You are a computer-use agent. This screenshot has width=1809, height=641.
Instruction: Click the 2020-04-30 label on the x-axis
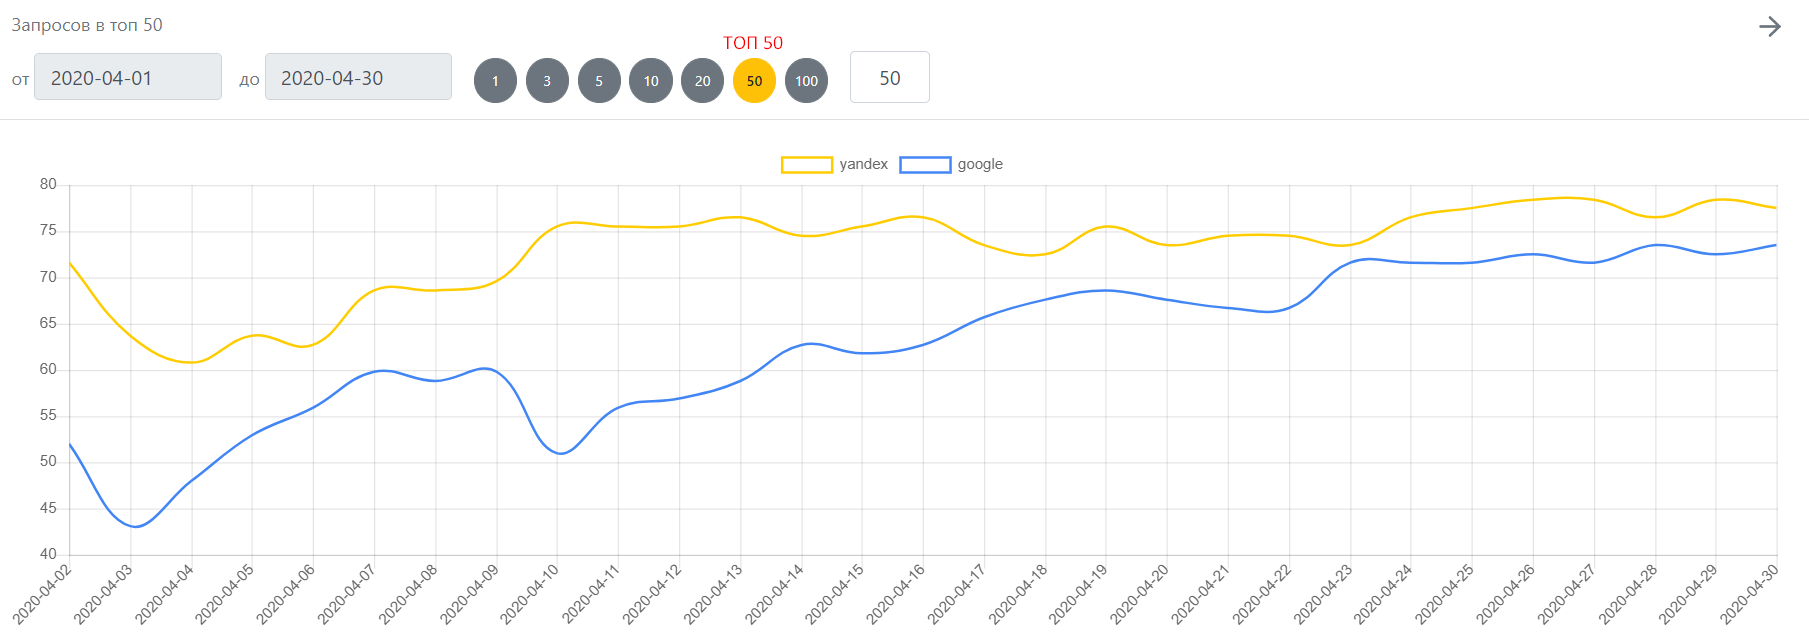pyautogui.click(x=1750, y=593)
